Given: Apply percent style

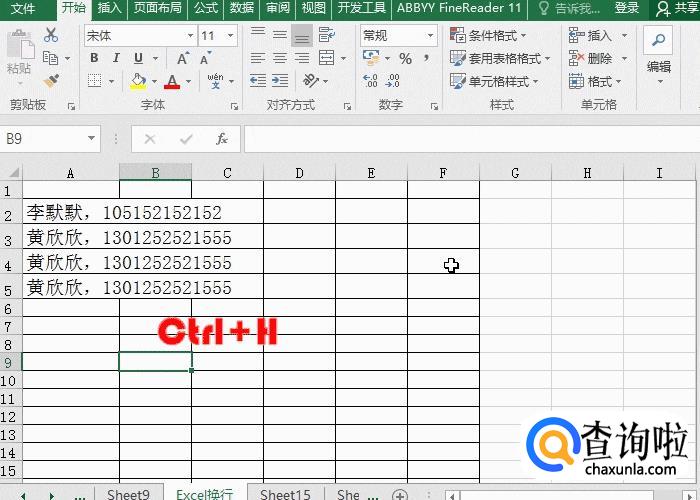Looking at the screenshot, I should pos(405,58).
